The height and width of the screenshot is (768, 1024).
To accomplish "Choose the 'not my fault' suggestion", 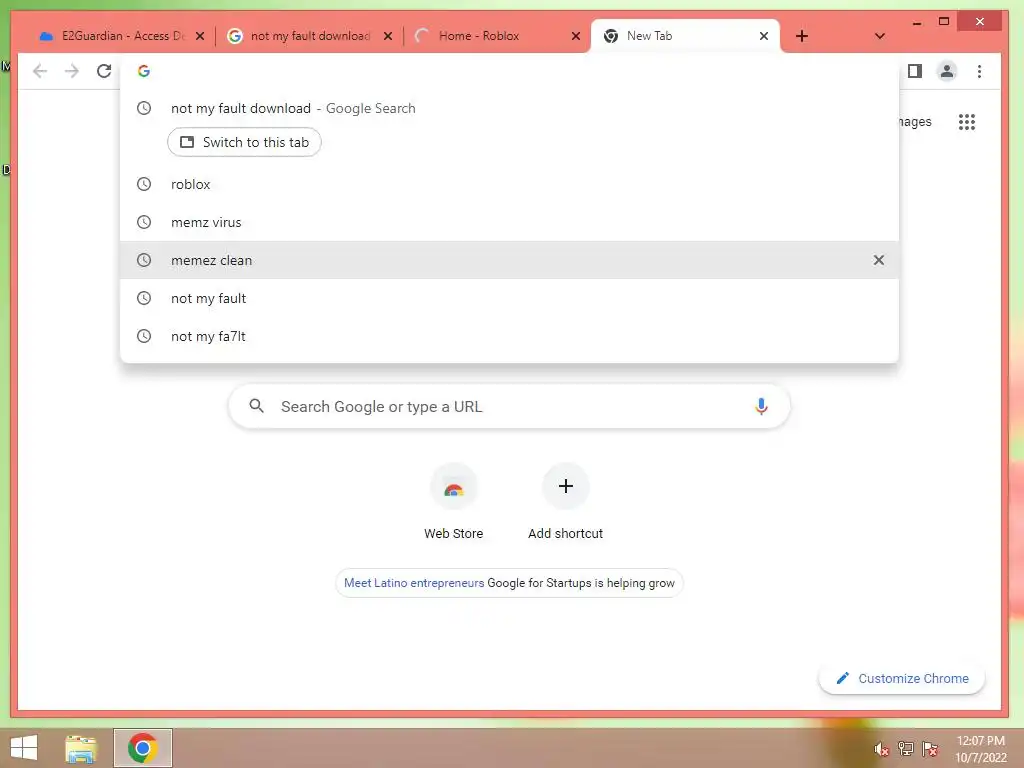I will (x=509, y=298).
